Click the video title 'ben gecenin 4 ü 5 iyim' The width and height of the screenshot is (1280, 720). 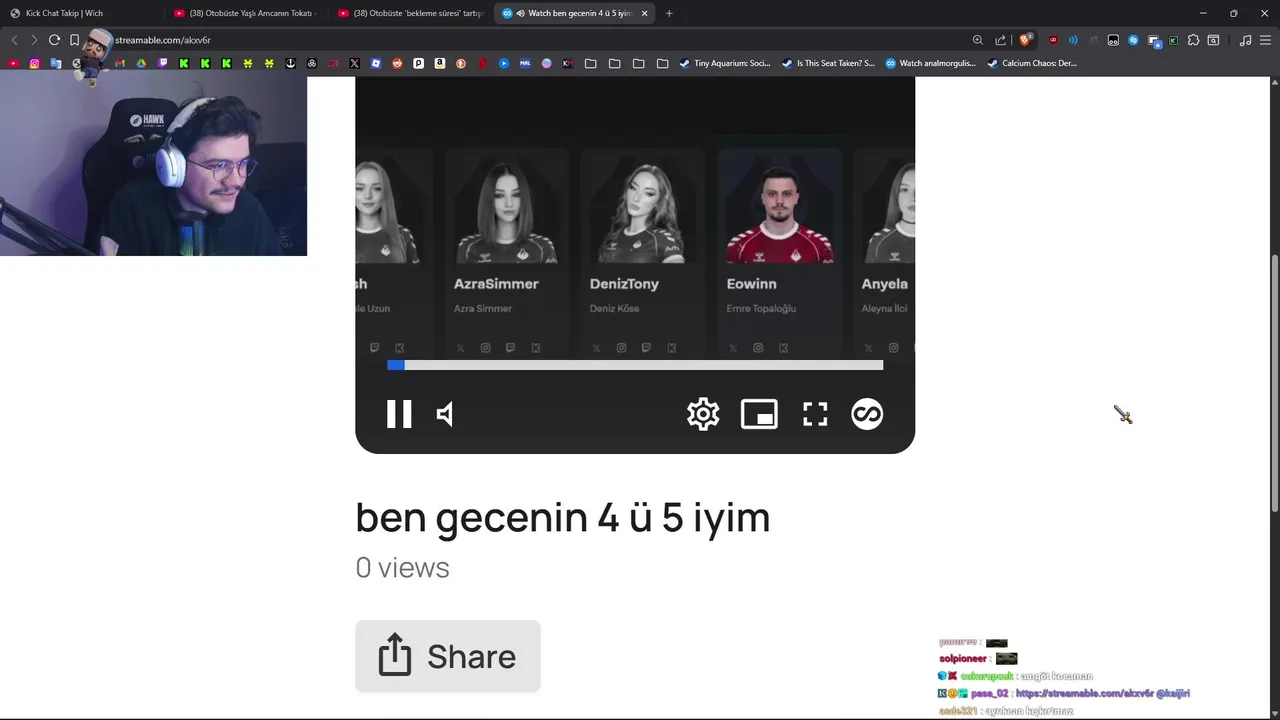click(x=562, y=517)
